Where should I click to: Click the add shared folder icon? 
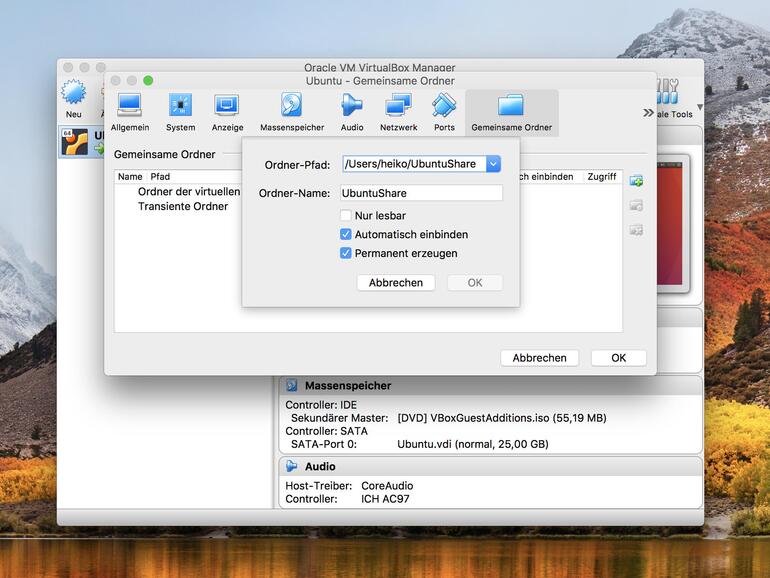click(x=636, y=181)
